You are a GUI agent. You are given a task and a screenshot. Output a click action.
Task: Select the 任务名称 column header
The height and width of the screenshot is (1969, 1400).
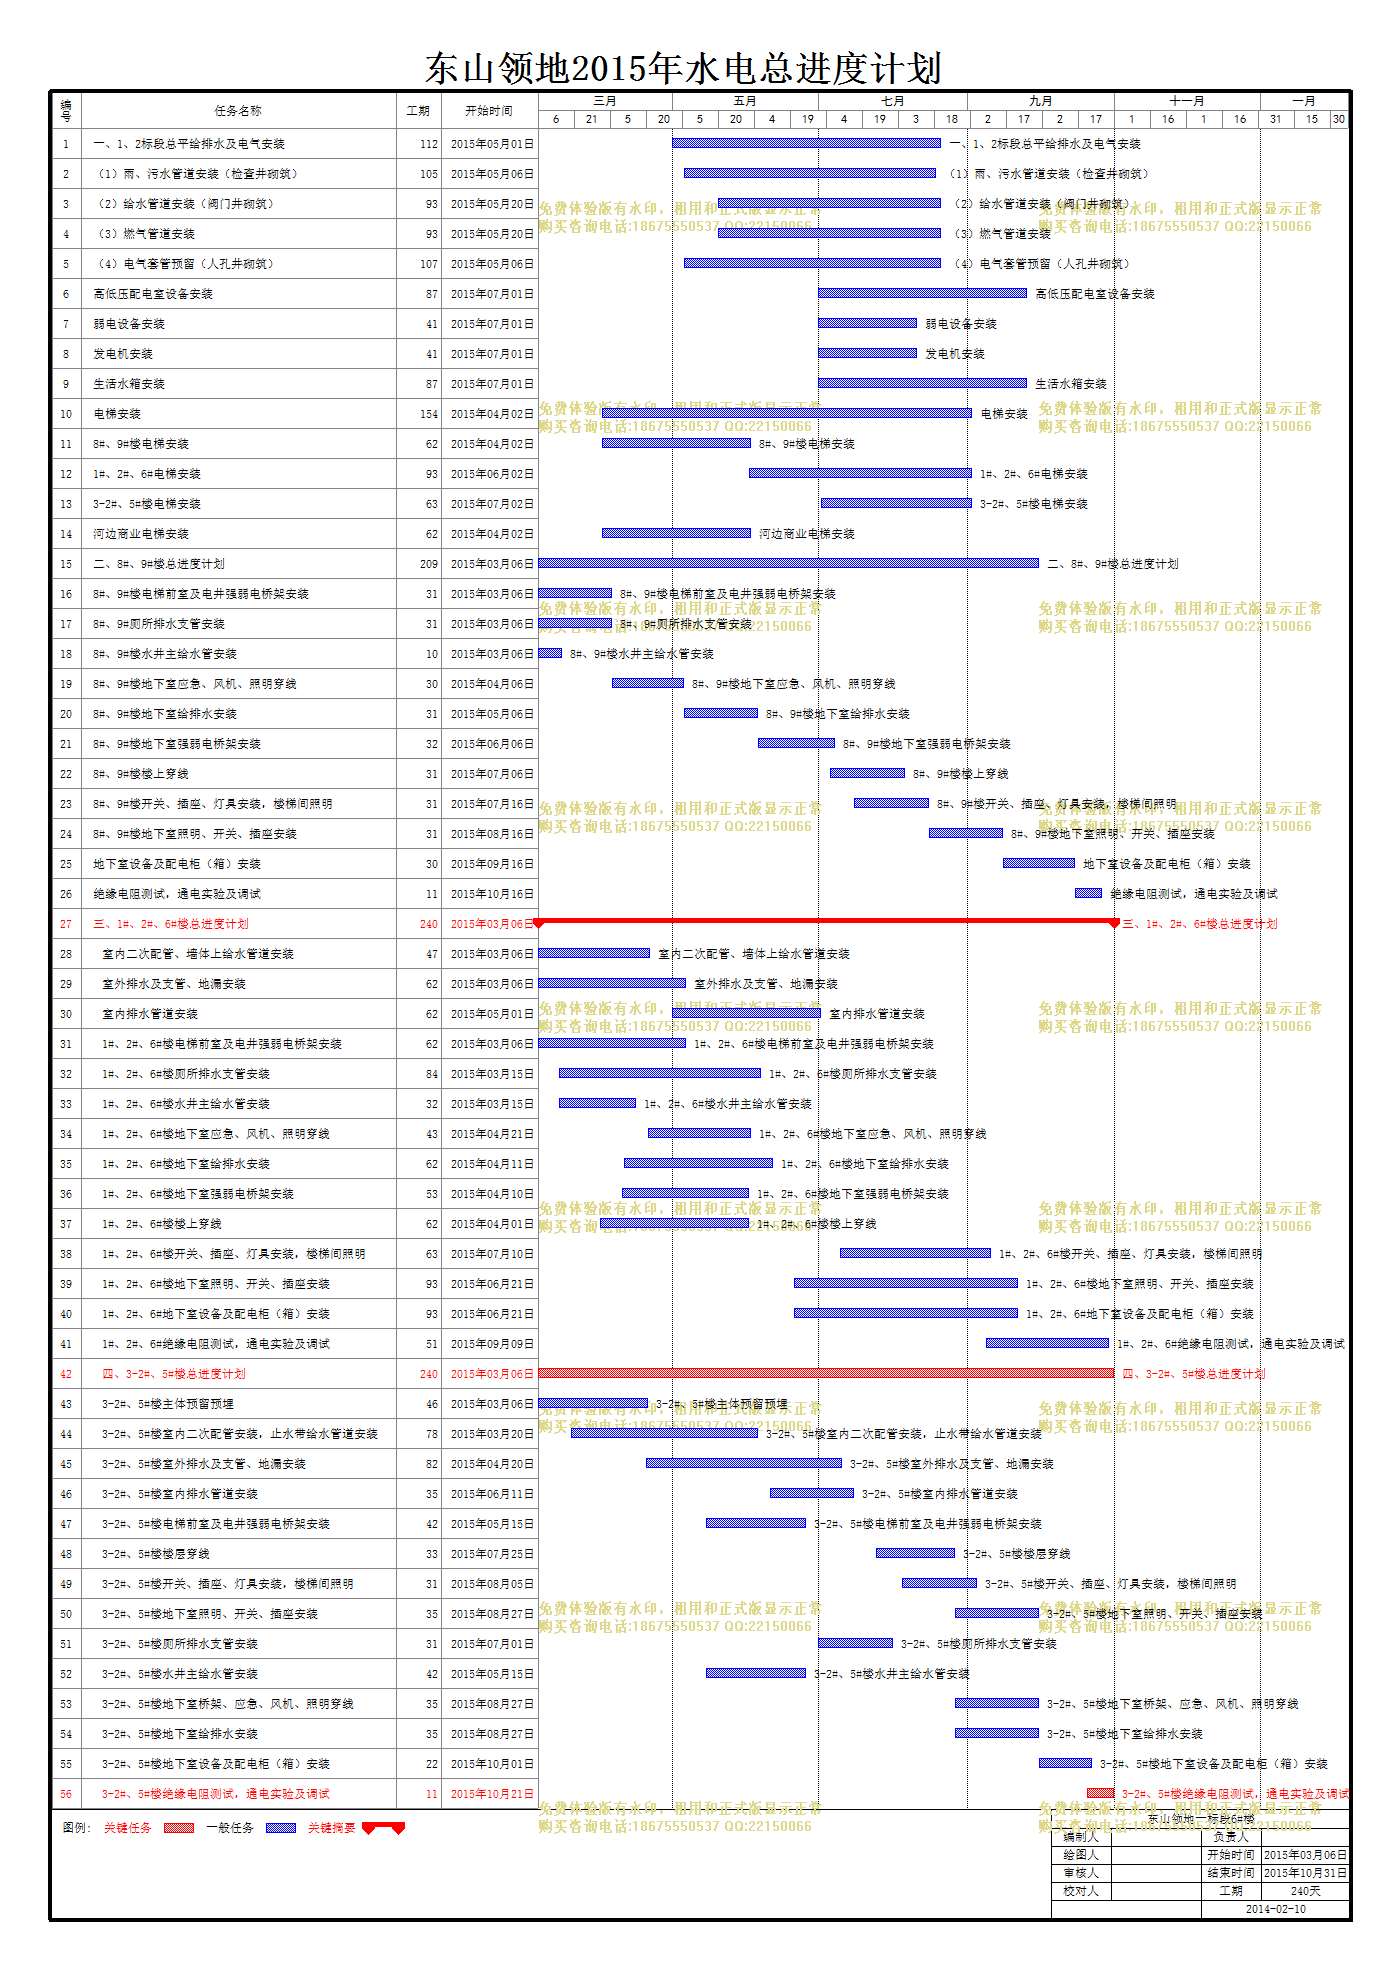(238, 111)
